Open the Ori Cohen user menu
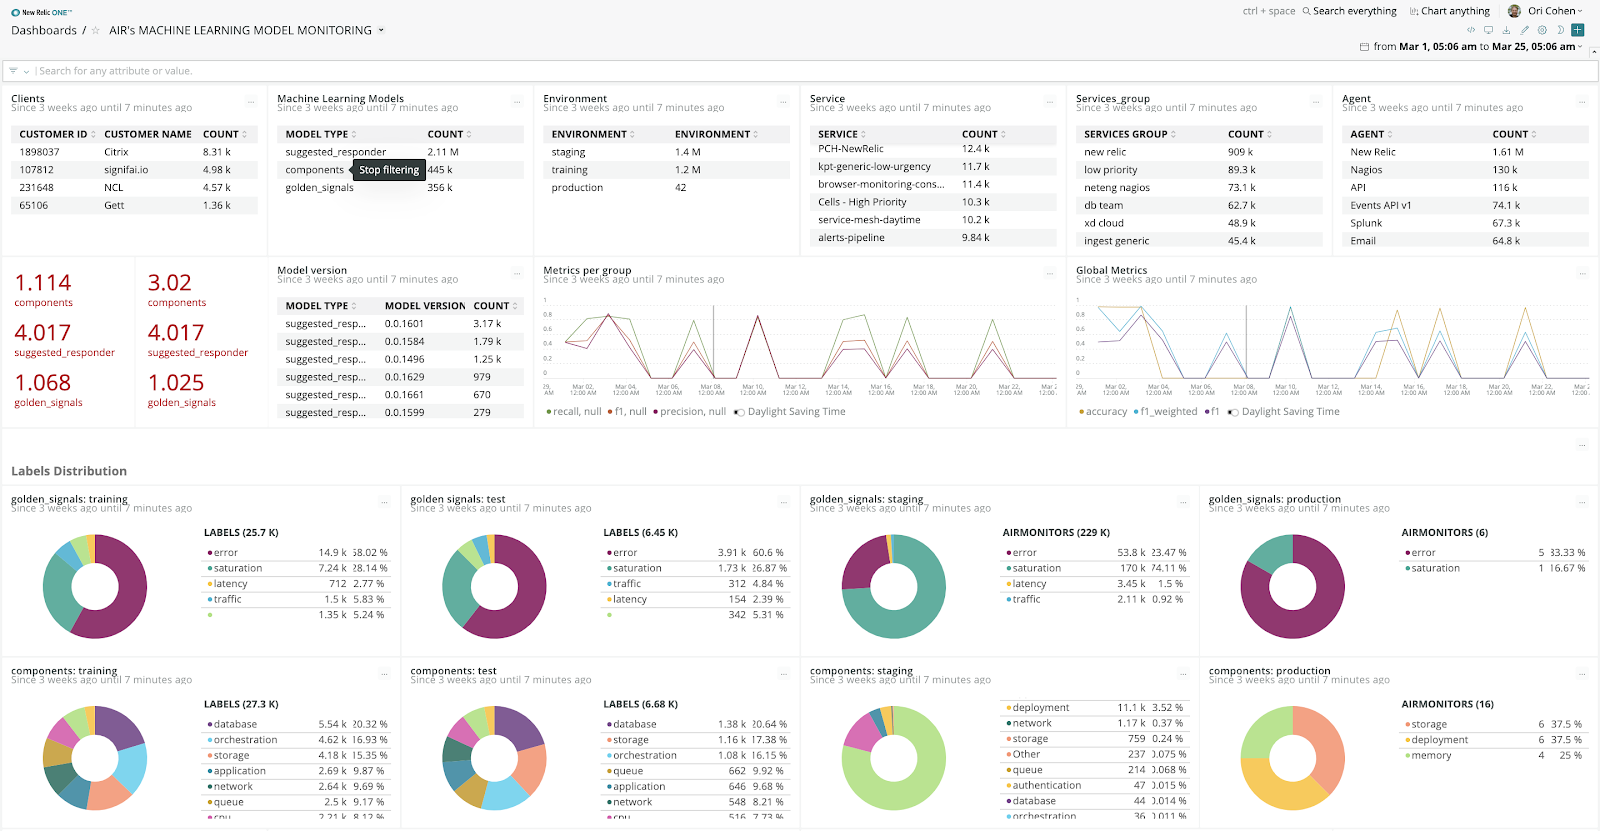 tap(1555, 11)
